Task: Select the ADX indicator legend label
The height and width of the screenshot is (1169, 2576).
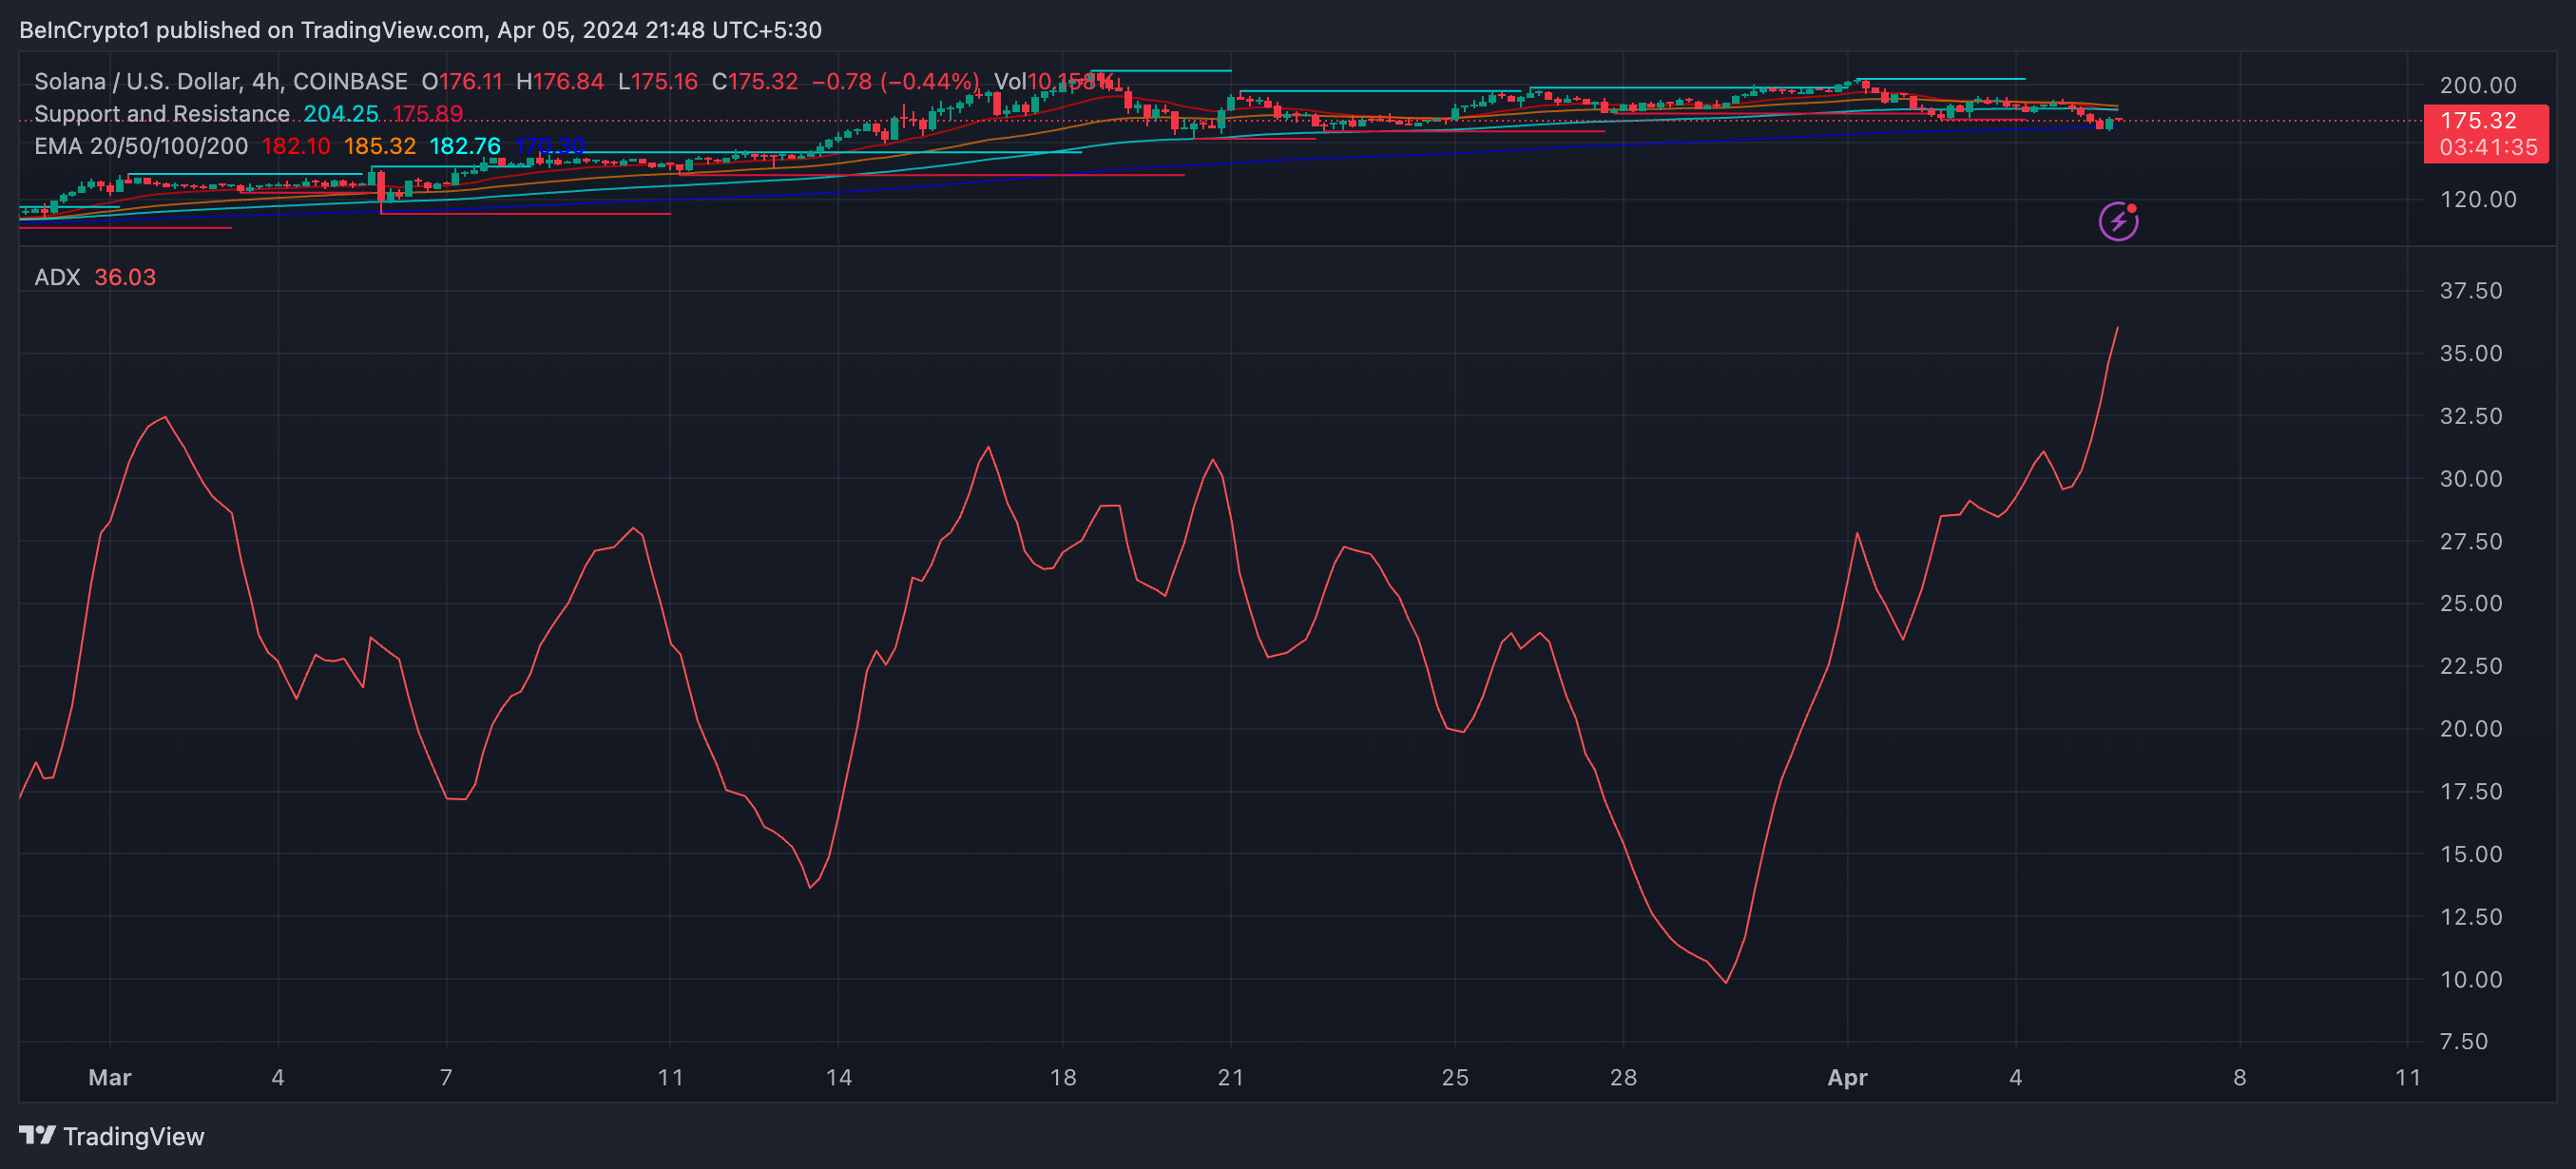Action: [x=57, y=277]
